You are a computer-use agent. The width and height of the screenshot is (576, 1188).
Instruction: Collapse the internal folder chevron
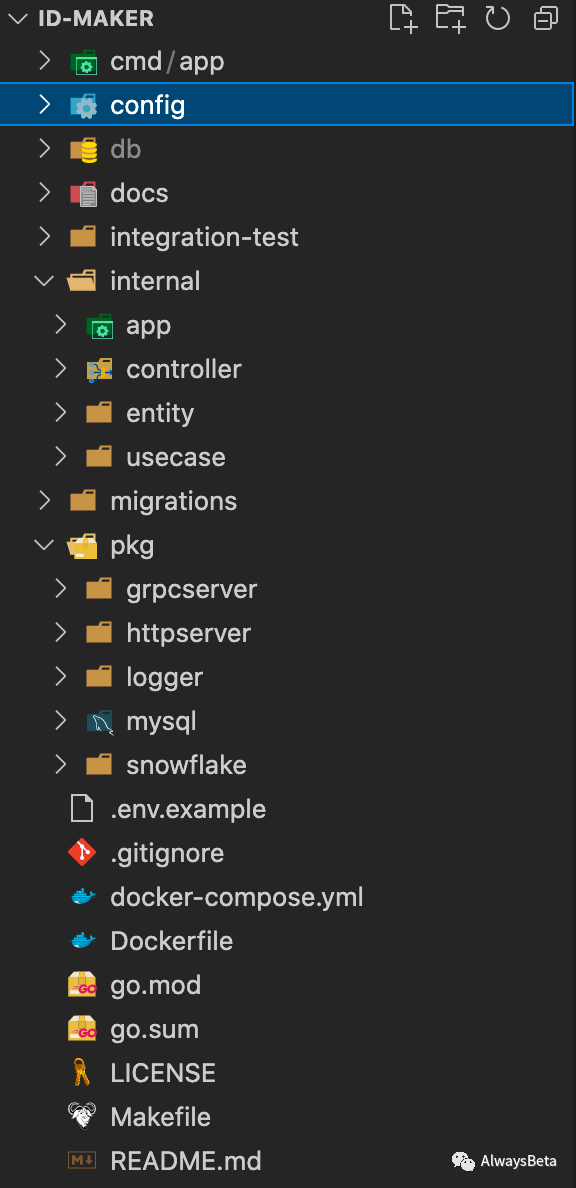[45, 281]
